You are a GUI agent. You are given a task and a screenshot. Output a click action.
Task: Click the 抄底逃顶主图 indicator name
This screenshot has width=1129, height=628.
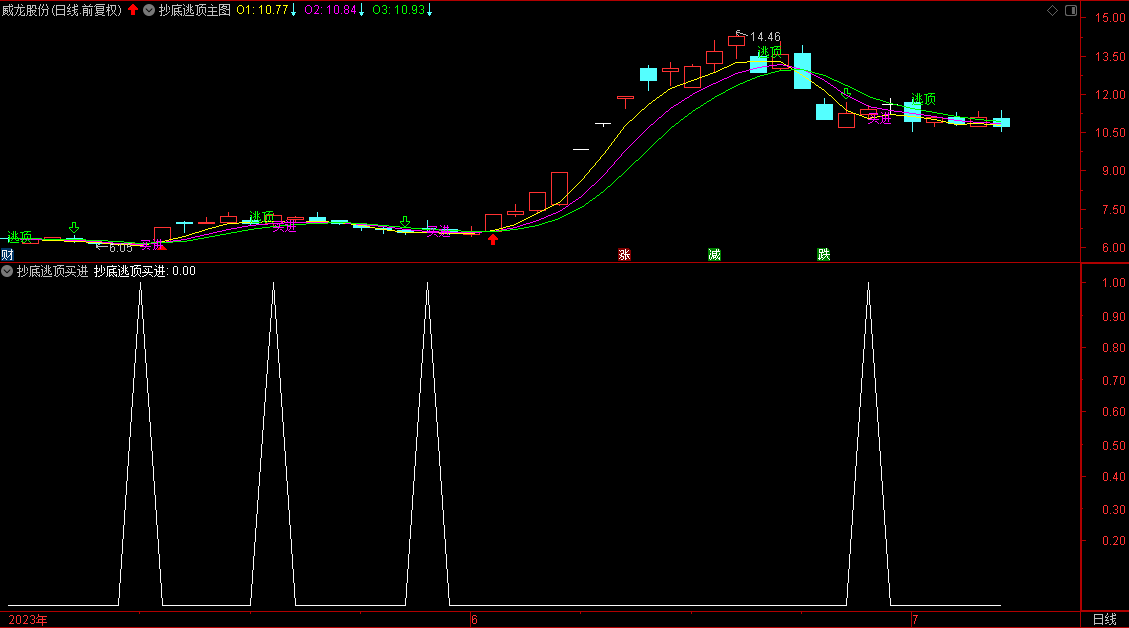pos(194,10)
